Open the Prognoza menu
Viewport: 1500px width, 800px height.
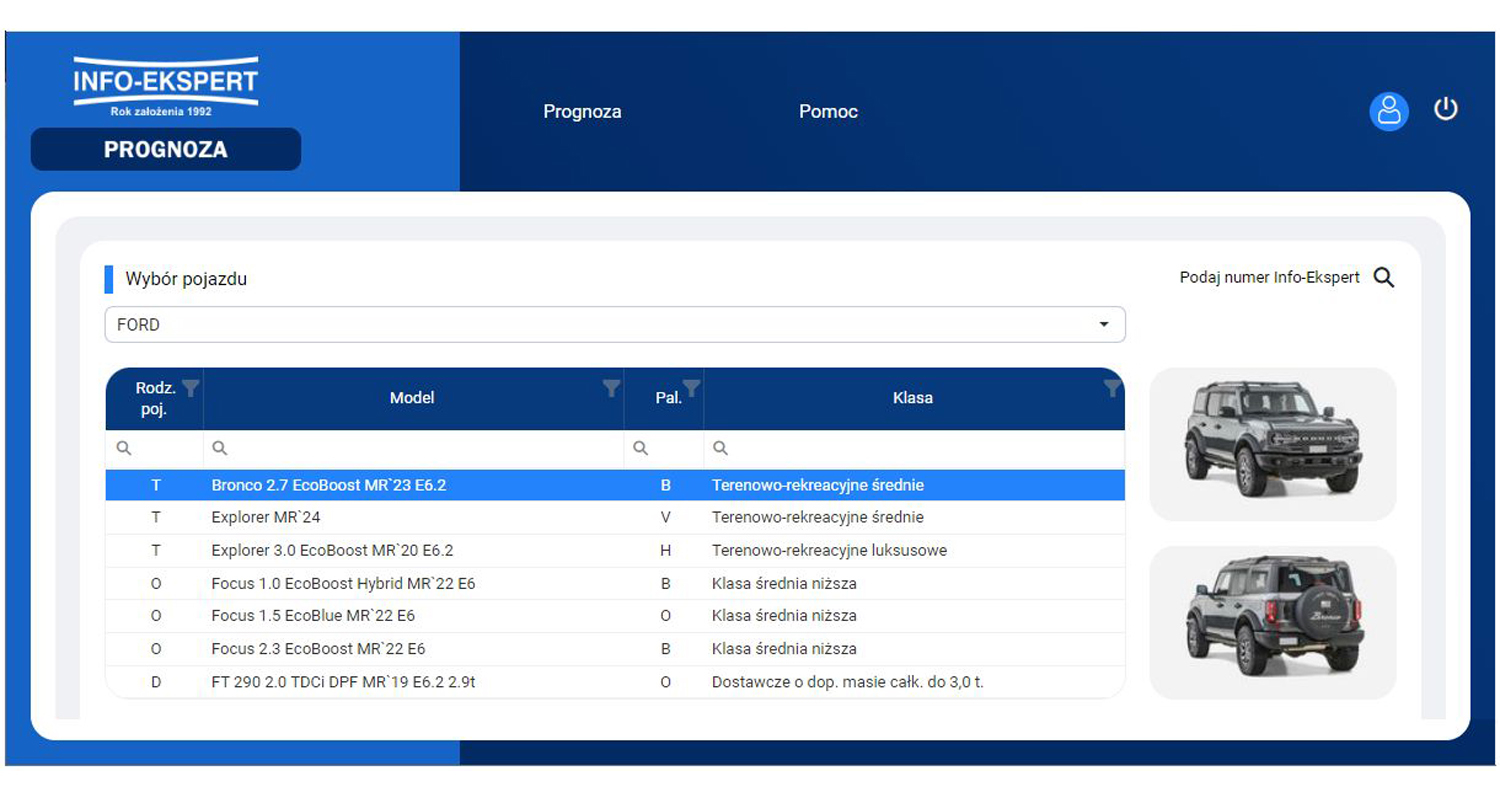coord(582,112)
